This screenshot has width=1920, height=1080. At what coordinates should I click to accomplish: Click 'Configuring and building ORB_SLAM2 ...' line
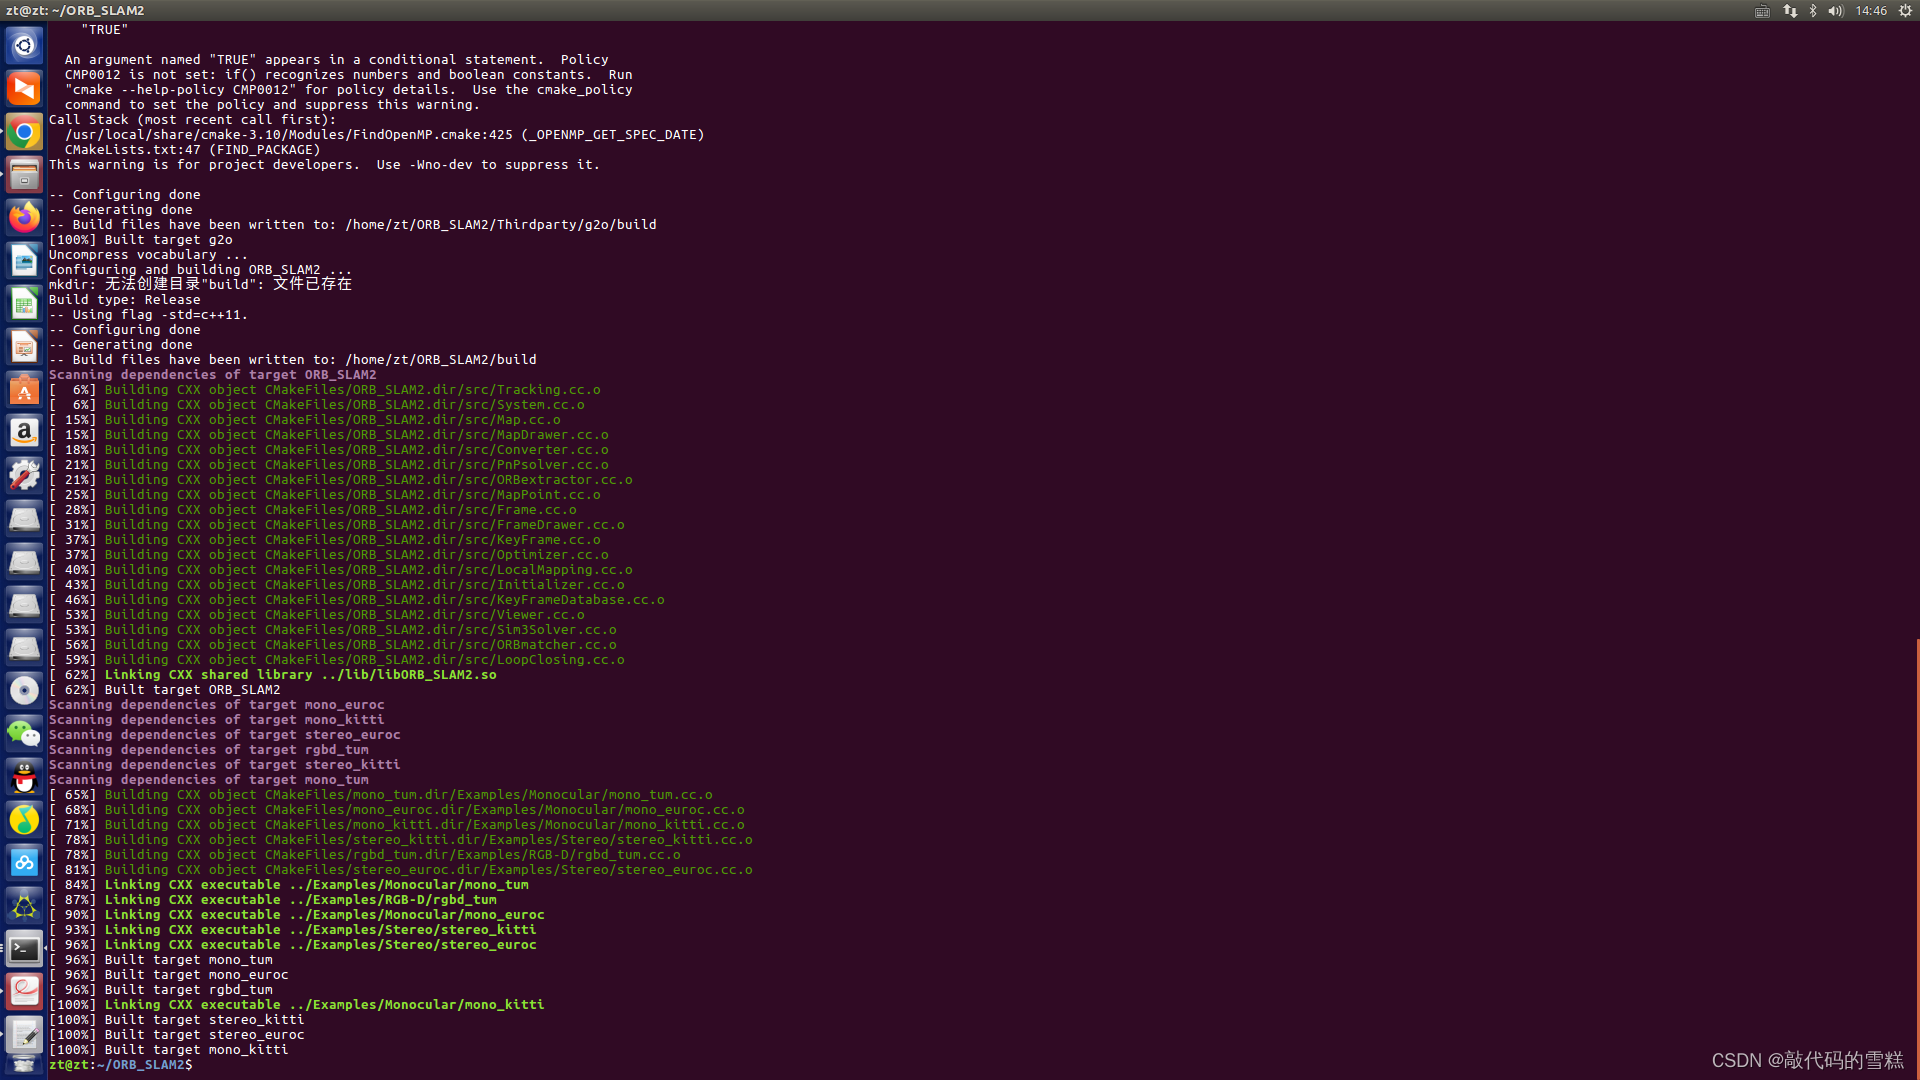201,270
